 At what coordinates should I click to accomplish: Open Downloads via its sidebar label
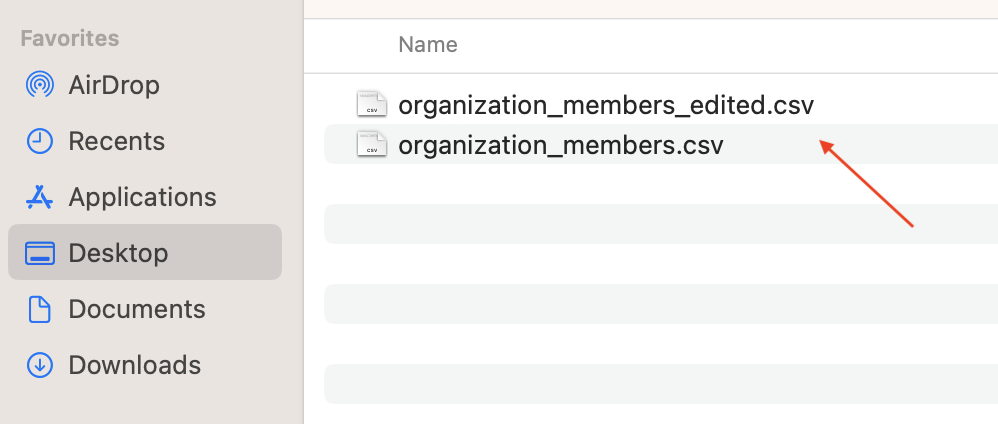[x=134, y=365]
